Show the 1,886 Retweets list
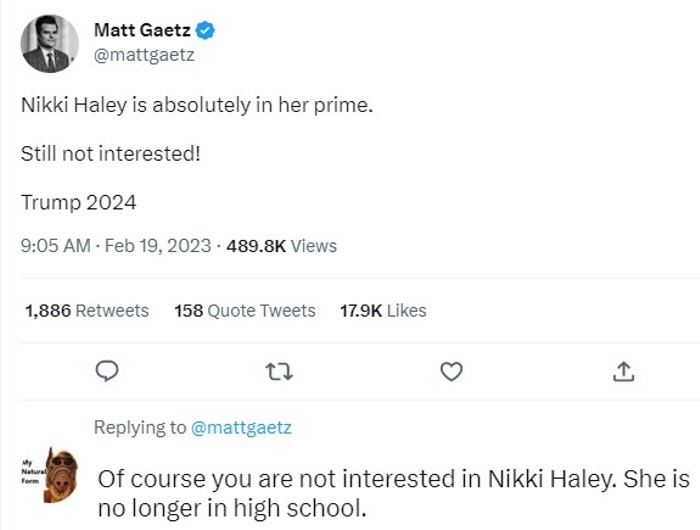 pyautogui.click(x=87, y=311)
